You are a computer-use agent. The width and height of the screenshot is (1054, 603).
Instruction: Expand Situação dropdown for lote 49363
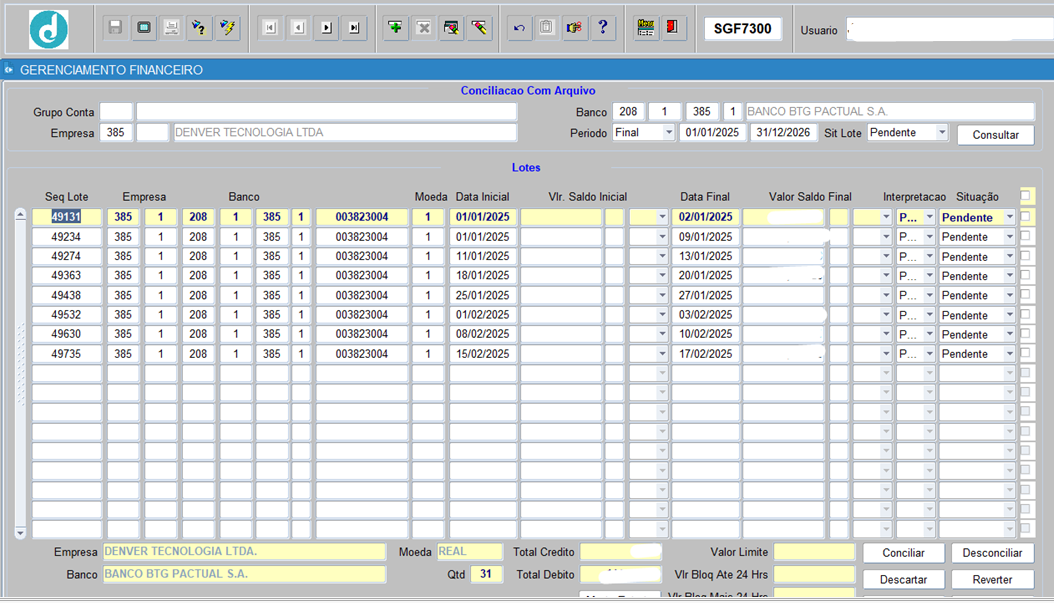pos(1010,276)
